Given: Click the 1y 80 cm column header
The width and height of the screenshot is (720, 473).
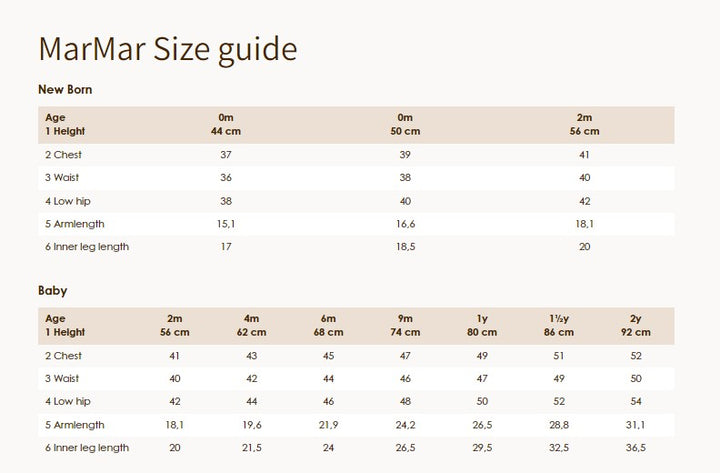Looking at the screenshot, I should 483,325.
